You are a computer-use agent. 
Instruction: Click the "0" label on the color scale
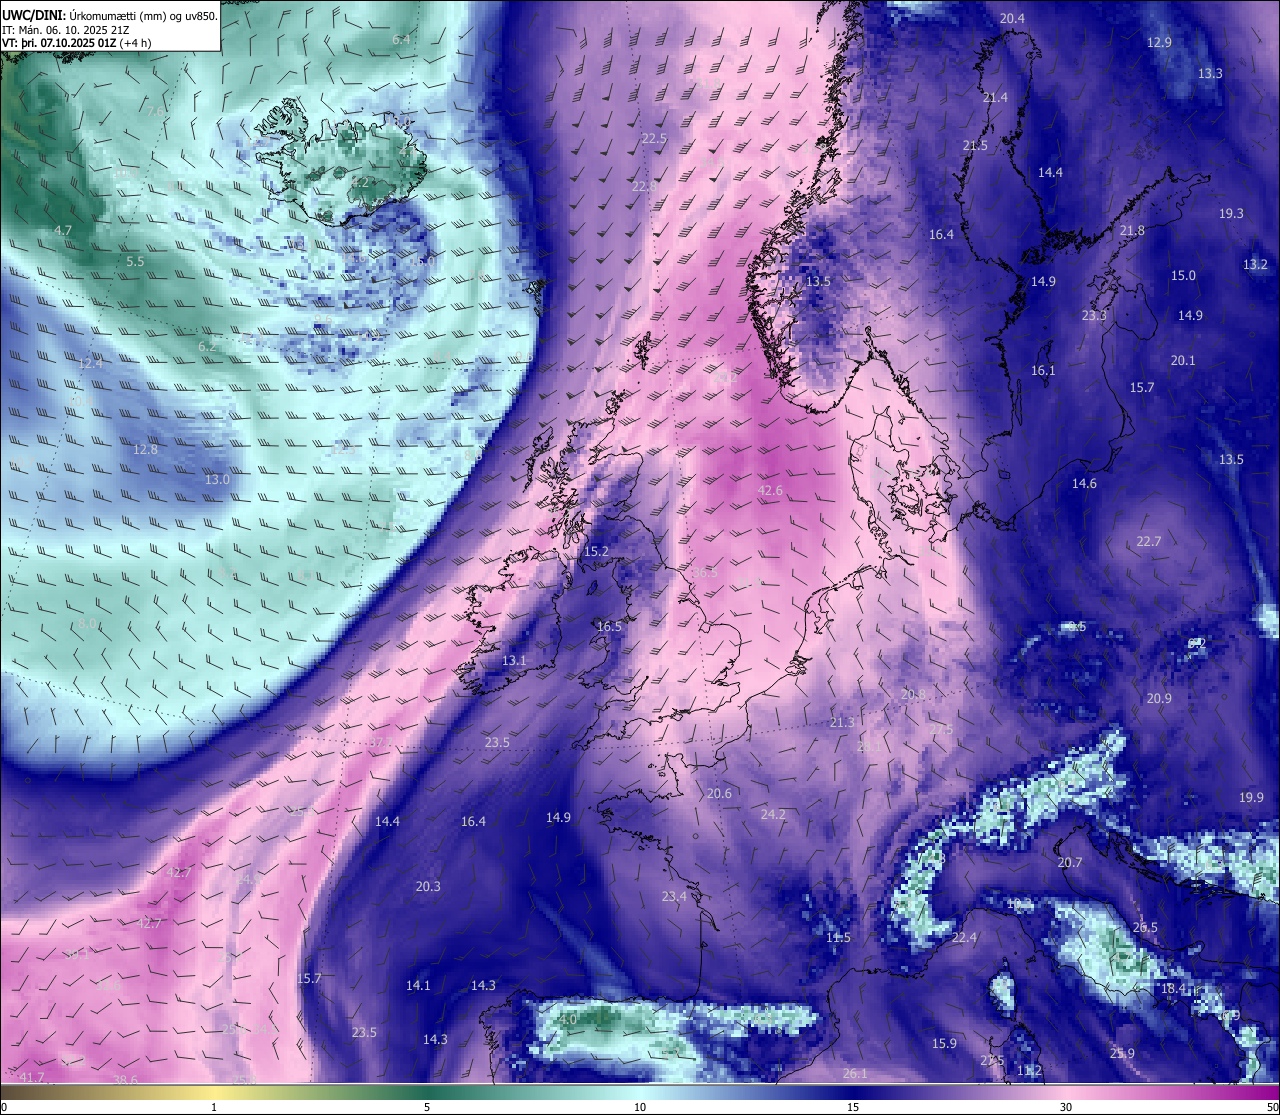point(4,1107)
